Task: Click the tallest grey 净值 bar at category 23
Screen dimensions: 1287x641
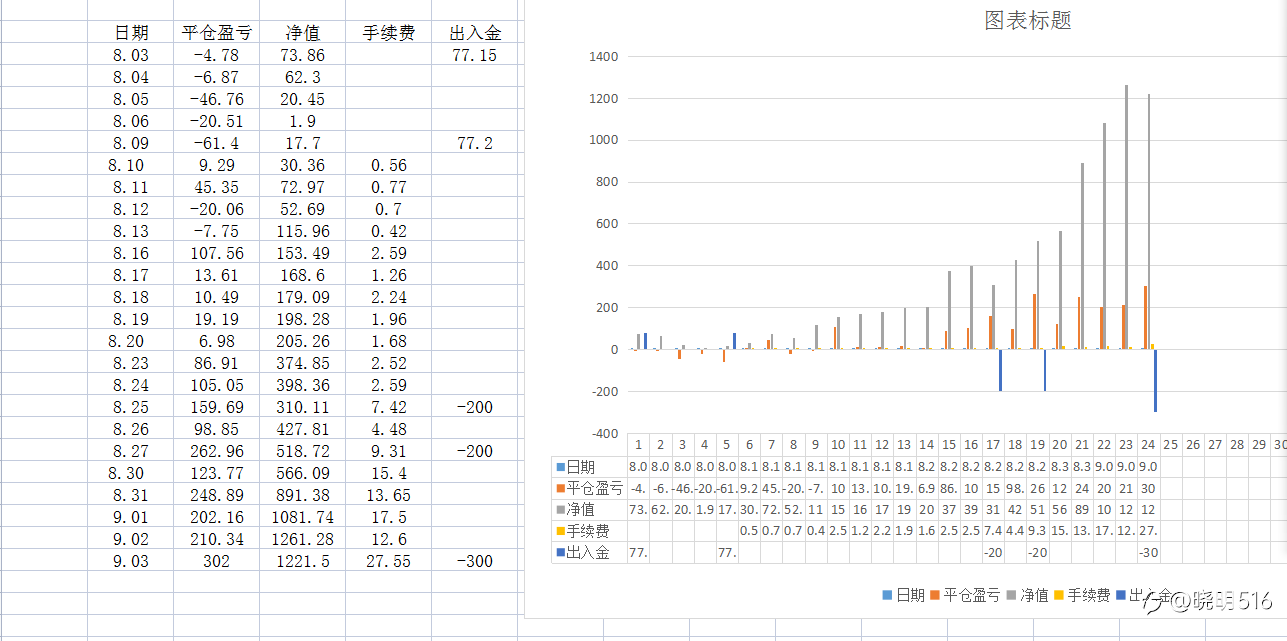Action: coord(1126,217)
